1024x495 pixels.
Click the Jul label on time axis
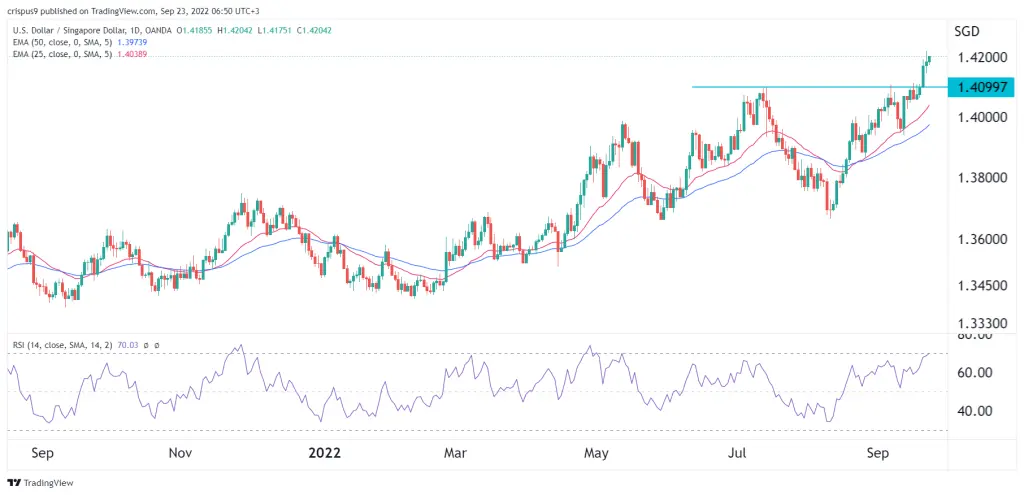pos(739,452)
